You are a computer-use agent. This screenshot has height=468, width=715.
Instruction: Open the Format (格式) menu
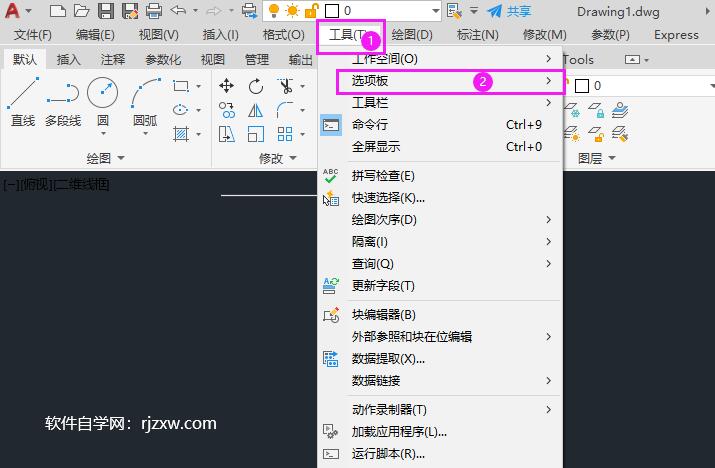coord(284,35)
